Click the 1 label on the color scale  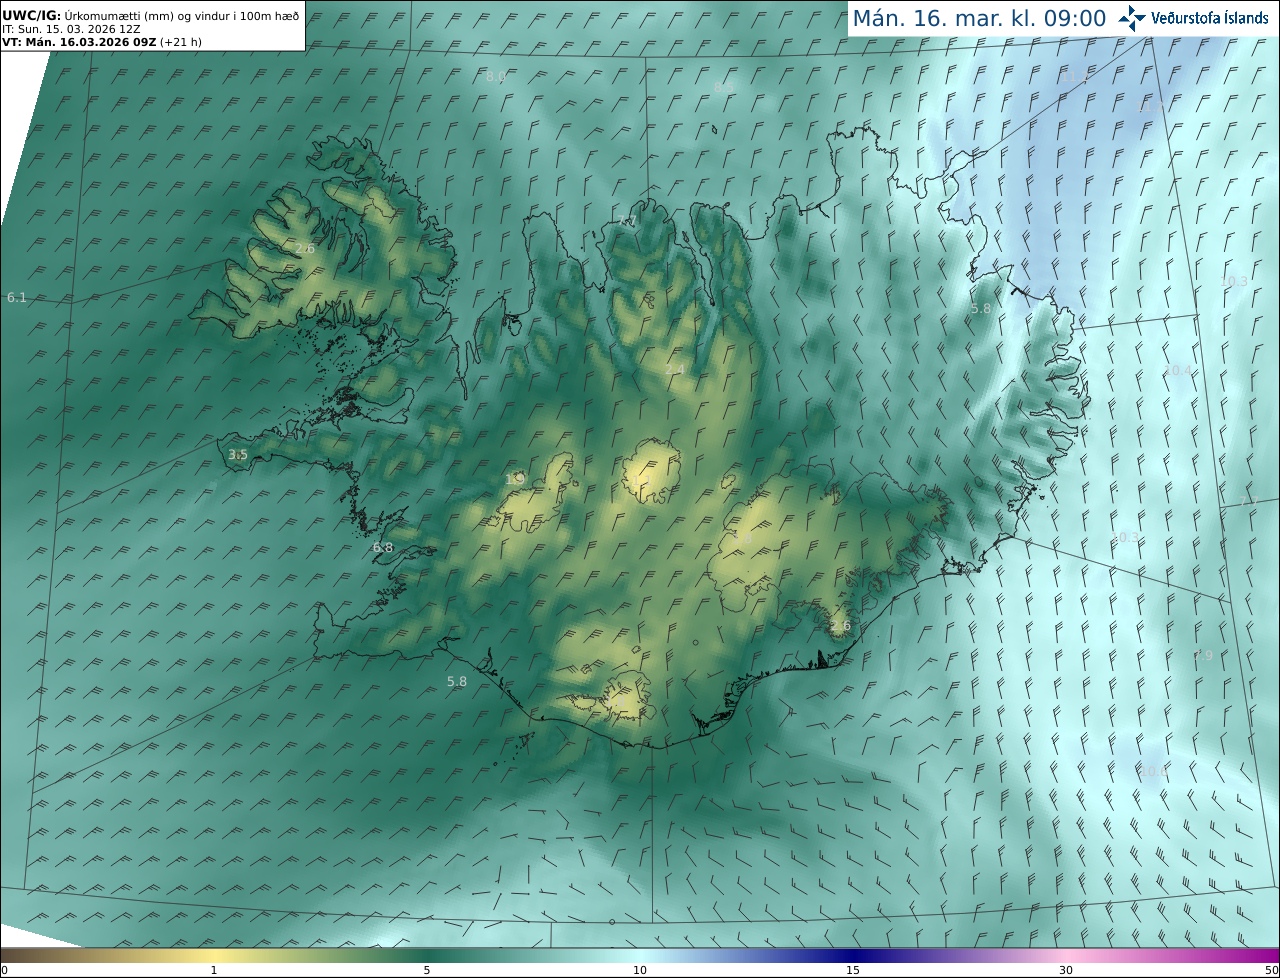tap(214, 970)
